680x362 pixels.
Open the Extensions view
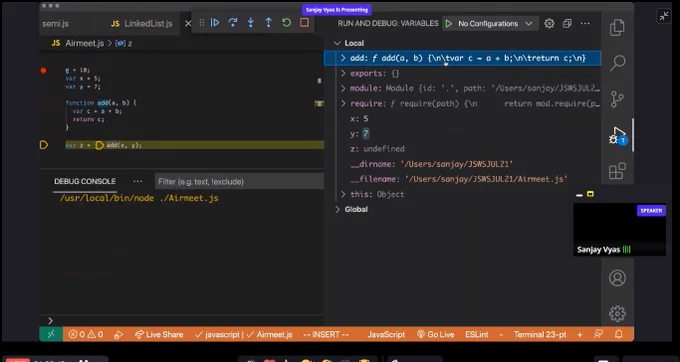click(618, 171)
